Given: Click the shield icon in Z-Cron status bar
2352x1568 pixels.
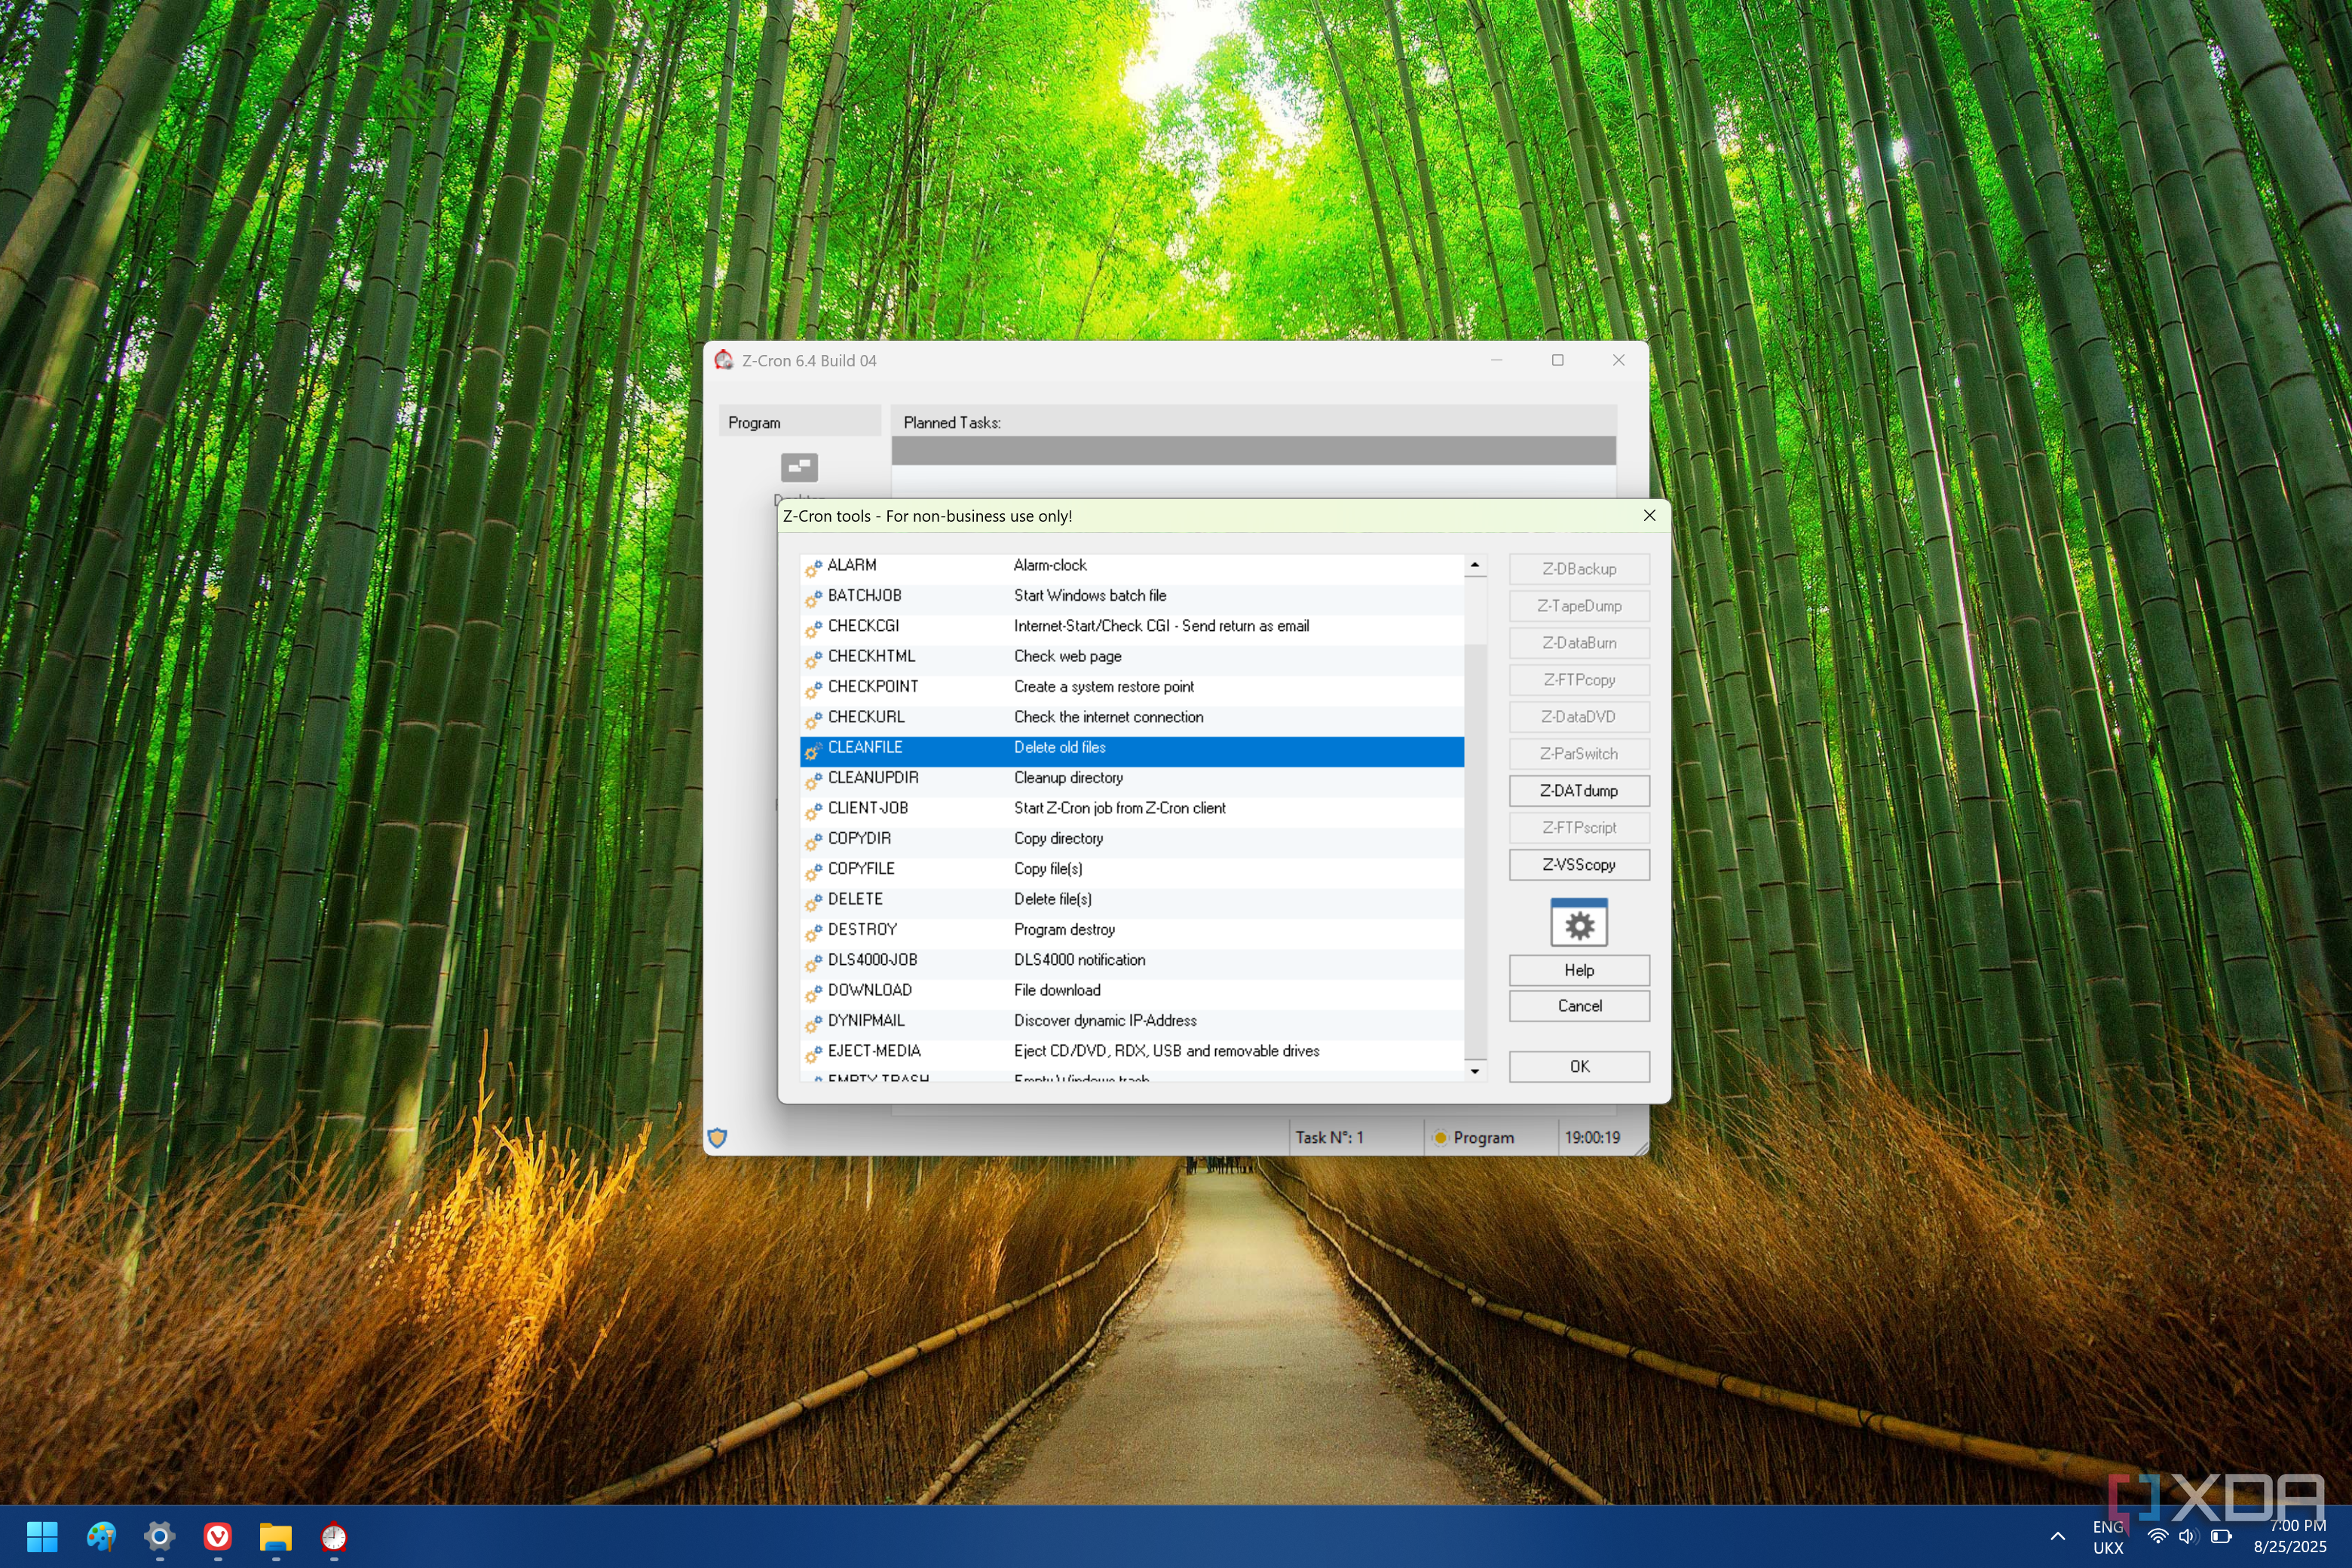Looking at the screenshot, I should point(717,1137).
